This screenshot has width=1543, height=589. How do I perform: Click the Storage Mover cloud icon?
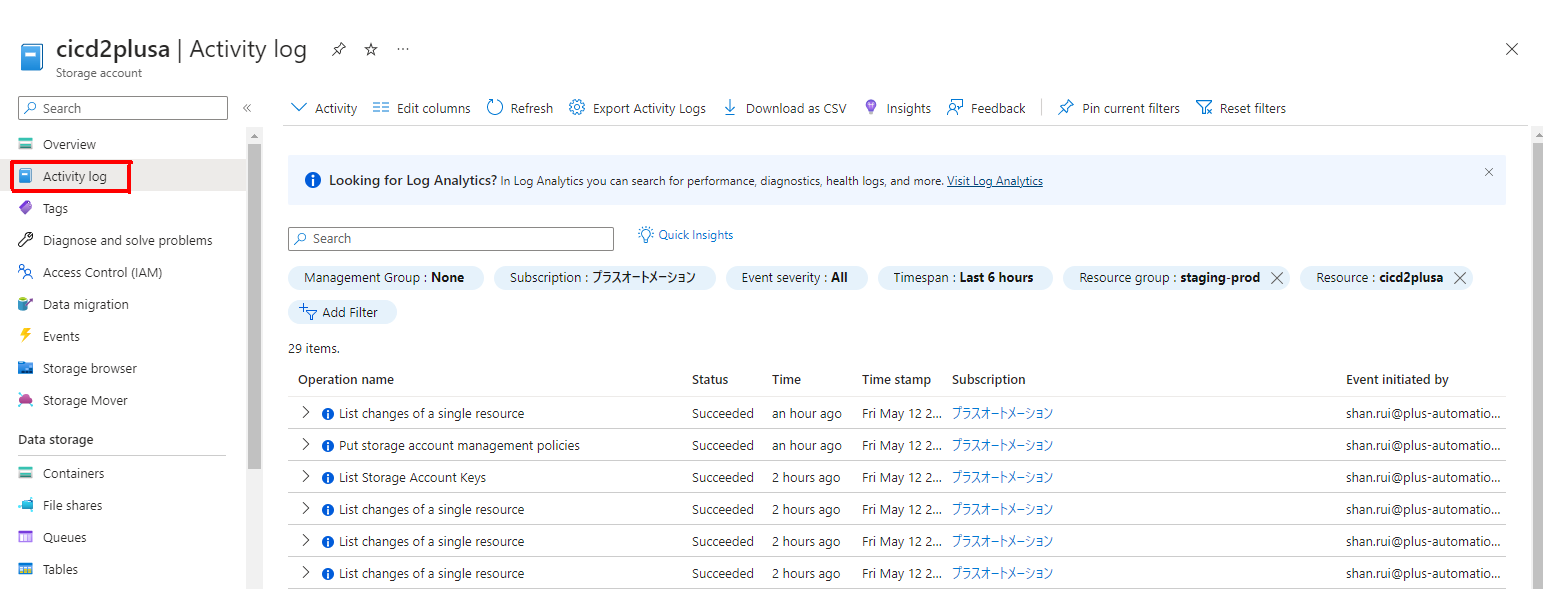pyautogui.click(x=26, y=400)
